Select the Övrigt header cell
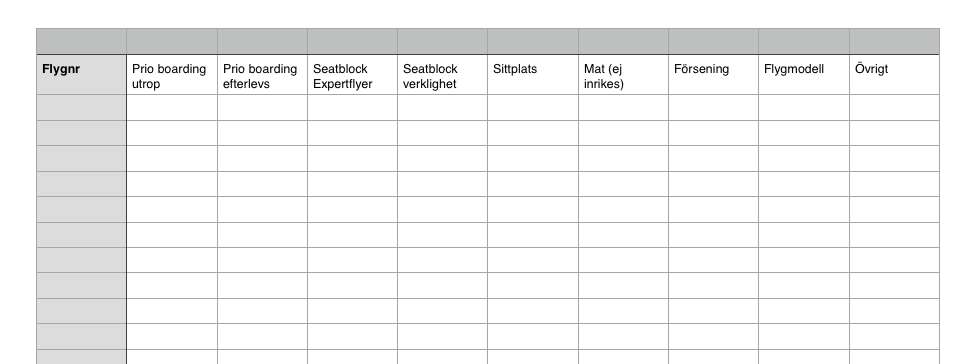Viewport: 970px width, 364px height. point(895,75)
